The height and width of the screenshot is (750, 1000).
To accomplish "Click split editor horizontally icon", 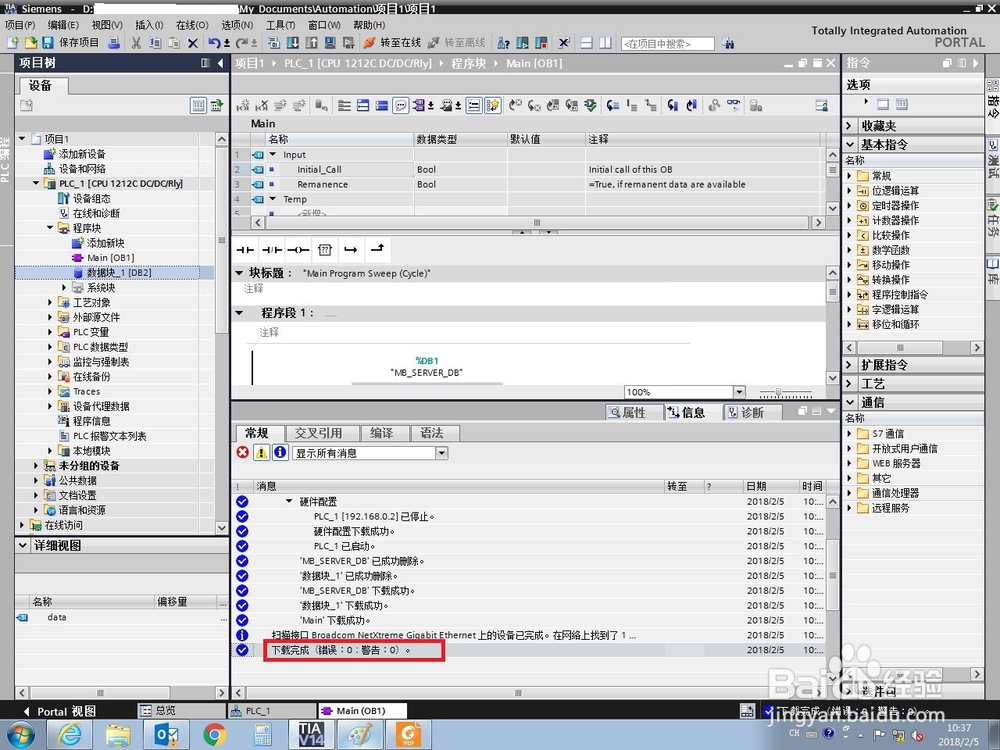I will tap(586, 43).
